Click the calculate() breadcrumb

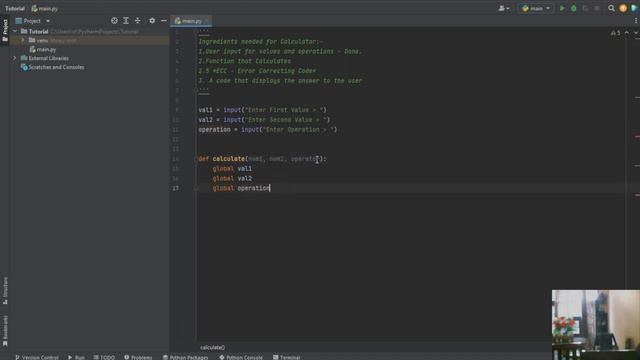(212, 347)
